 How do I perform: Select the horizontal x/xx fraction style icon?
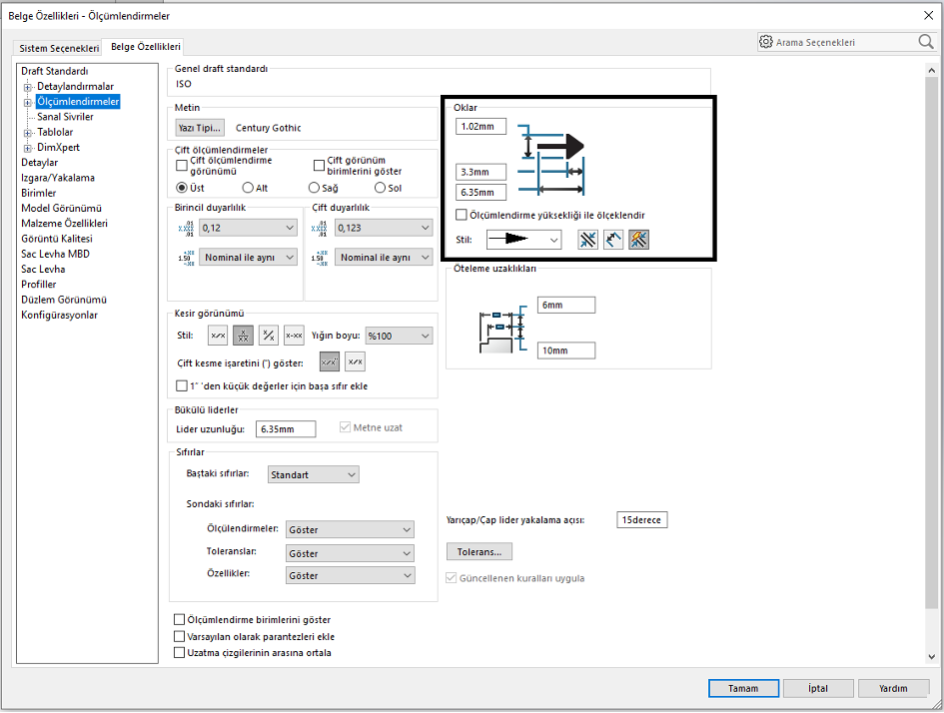pyautogui.click(x=217, y=335)
